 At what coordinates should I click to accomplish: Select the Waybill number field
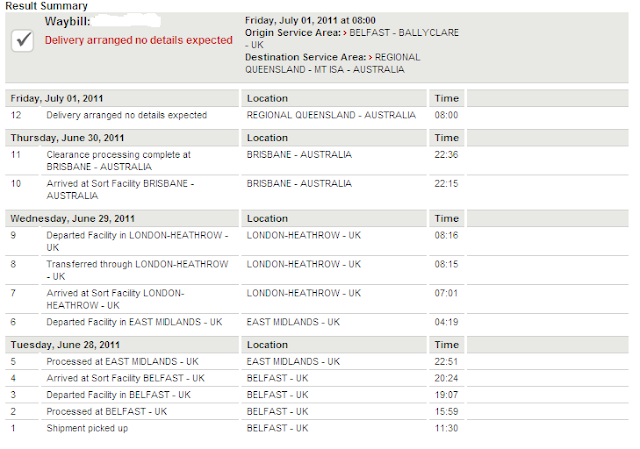tap(126, 21)
